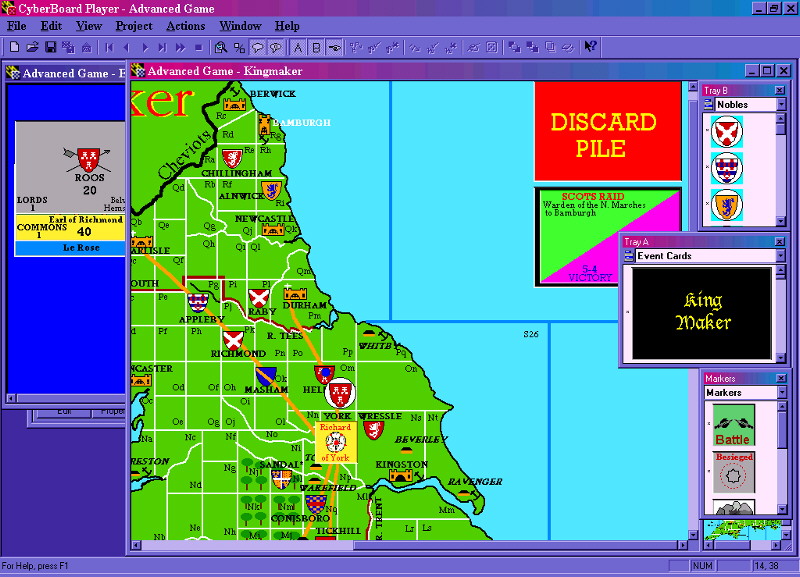The image size is (800, 577).
Task: Click the Richmond saltire shield on map
Action: [x=233, y=341]
